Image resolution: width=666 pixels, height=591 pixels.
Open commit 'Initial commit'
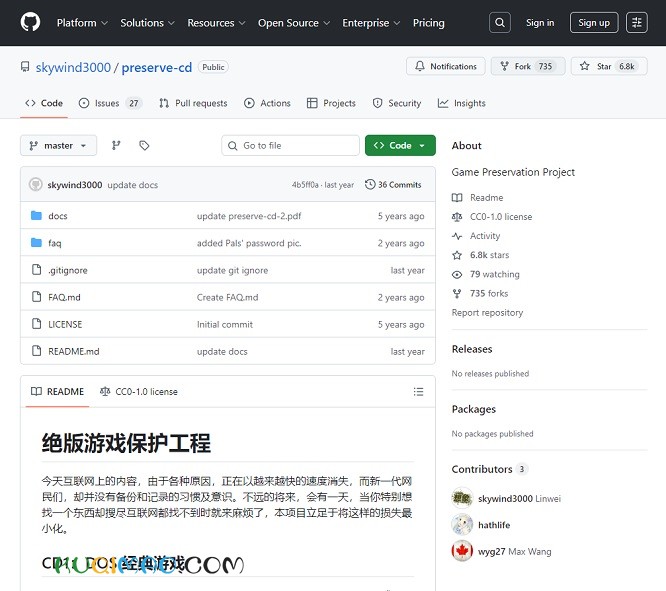click(x=225, y=324)
